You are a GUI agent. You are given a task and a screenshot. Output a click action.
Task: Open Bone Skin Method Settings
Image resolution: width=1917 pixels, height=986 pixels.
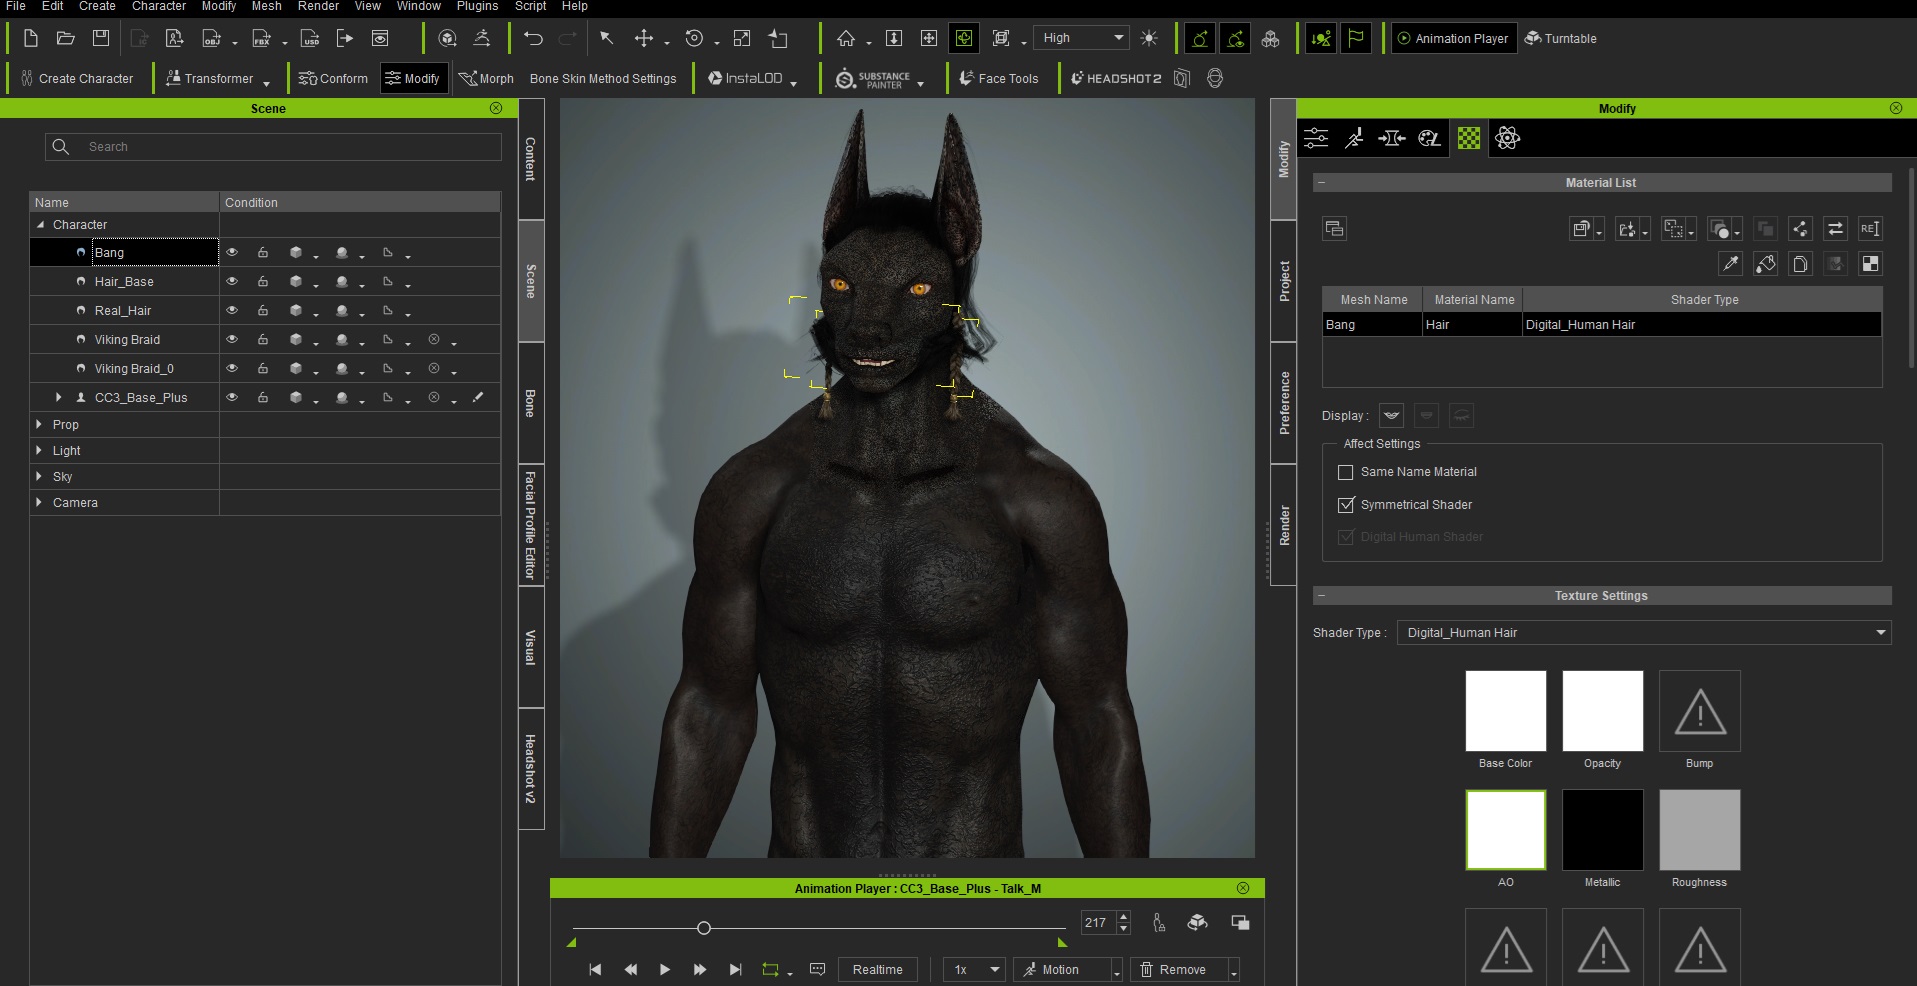(x=603, y=78)
